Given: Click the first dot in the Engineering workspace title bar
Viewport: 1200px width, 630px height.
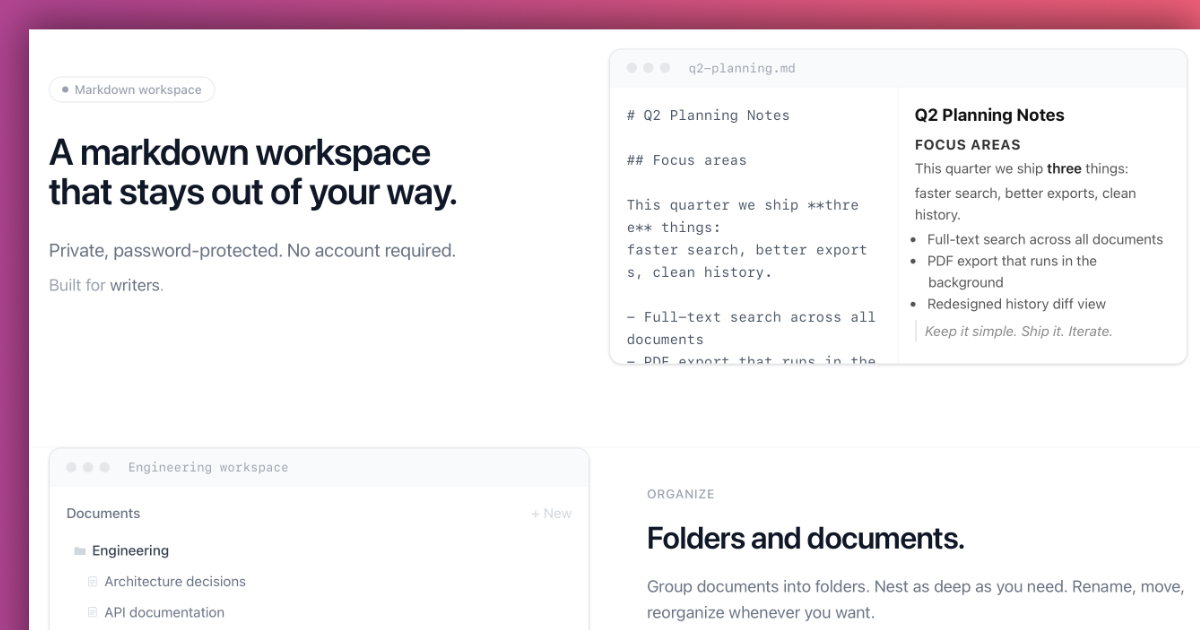Looking at the screenshot, I should click(x=71, y=467).
